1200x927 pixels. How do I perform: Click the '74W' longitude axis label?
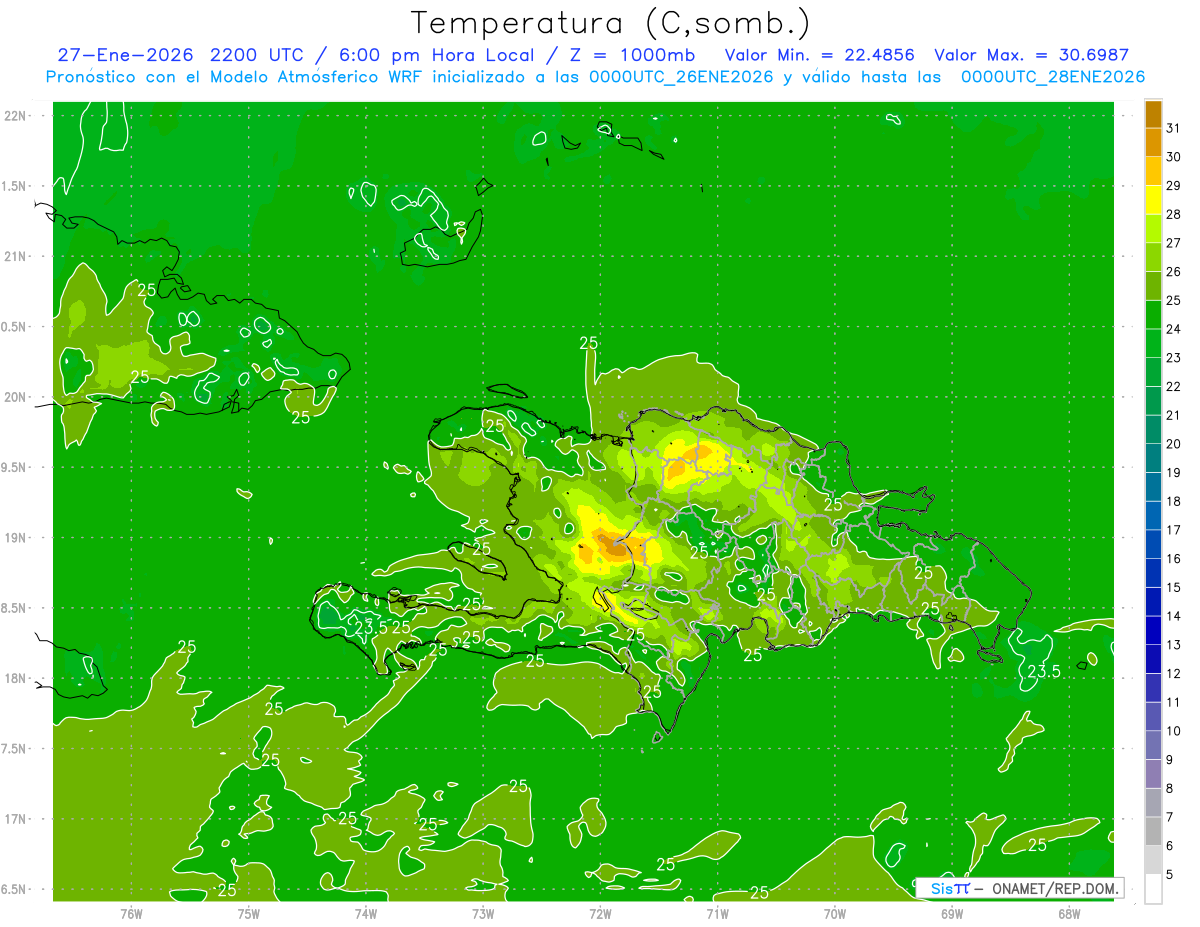[x=365, y=914]
